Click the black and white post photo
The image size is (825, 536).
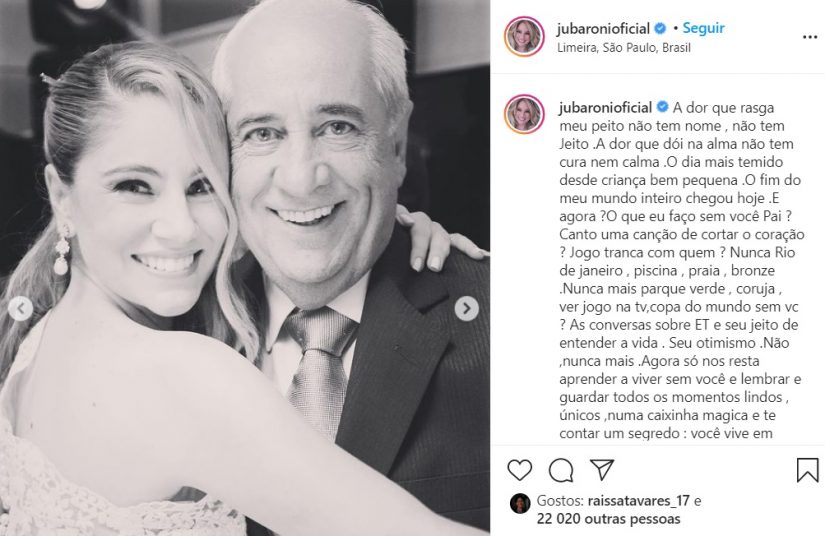coord(245,268)
